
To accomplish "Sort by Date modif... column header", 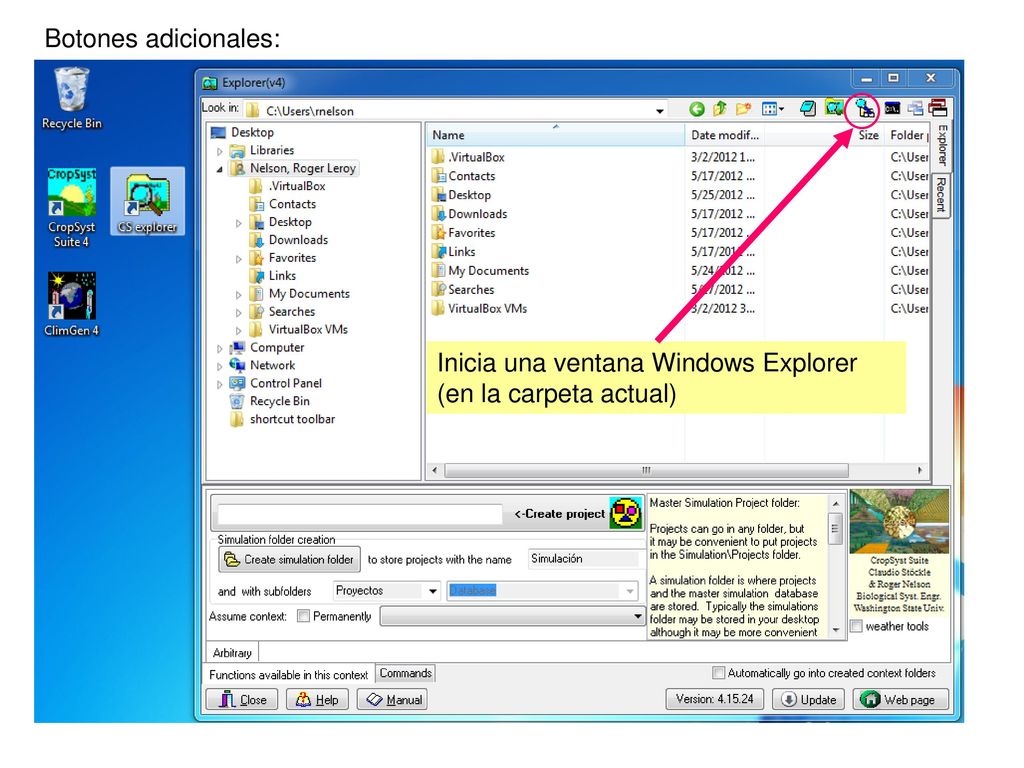I will tap(725, 135).
